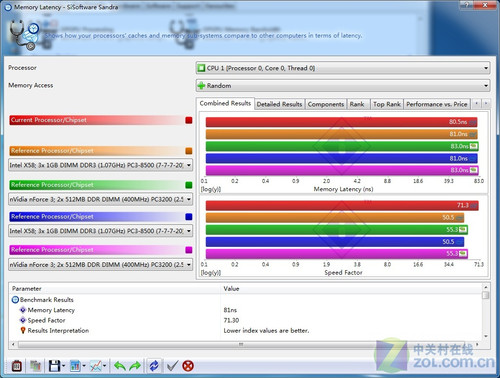Image resolution: width=500 pixels, height=378 pixels.
Task: Click the copy results icon in bottom toolbar
Action: click(35, 366)
